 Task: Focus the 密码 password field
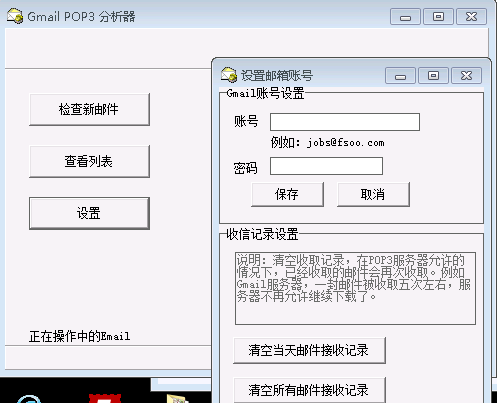point(326,166)
